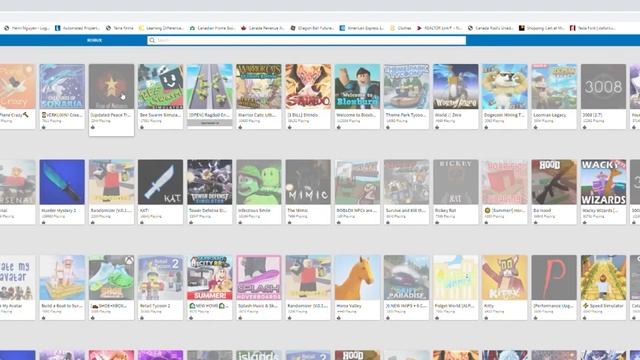The image size is (640, 360).
Task: Open Tower Defense Simulator thumbnail
Action: pyautogui.click(x=210, y=182)
